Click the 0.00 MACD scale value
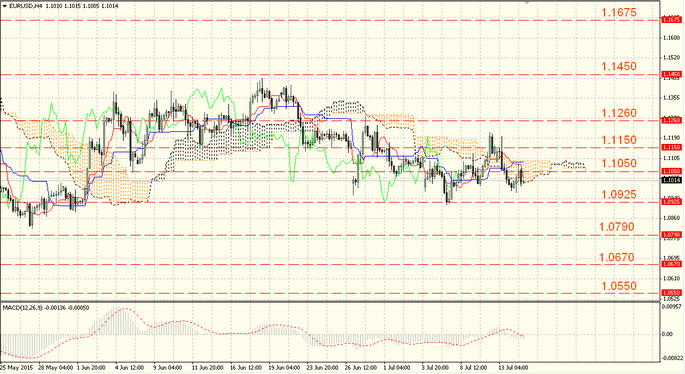 point(668,334)
